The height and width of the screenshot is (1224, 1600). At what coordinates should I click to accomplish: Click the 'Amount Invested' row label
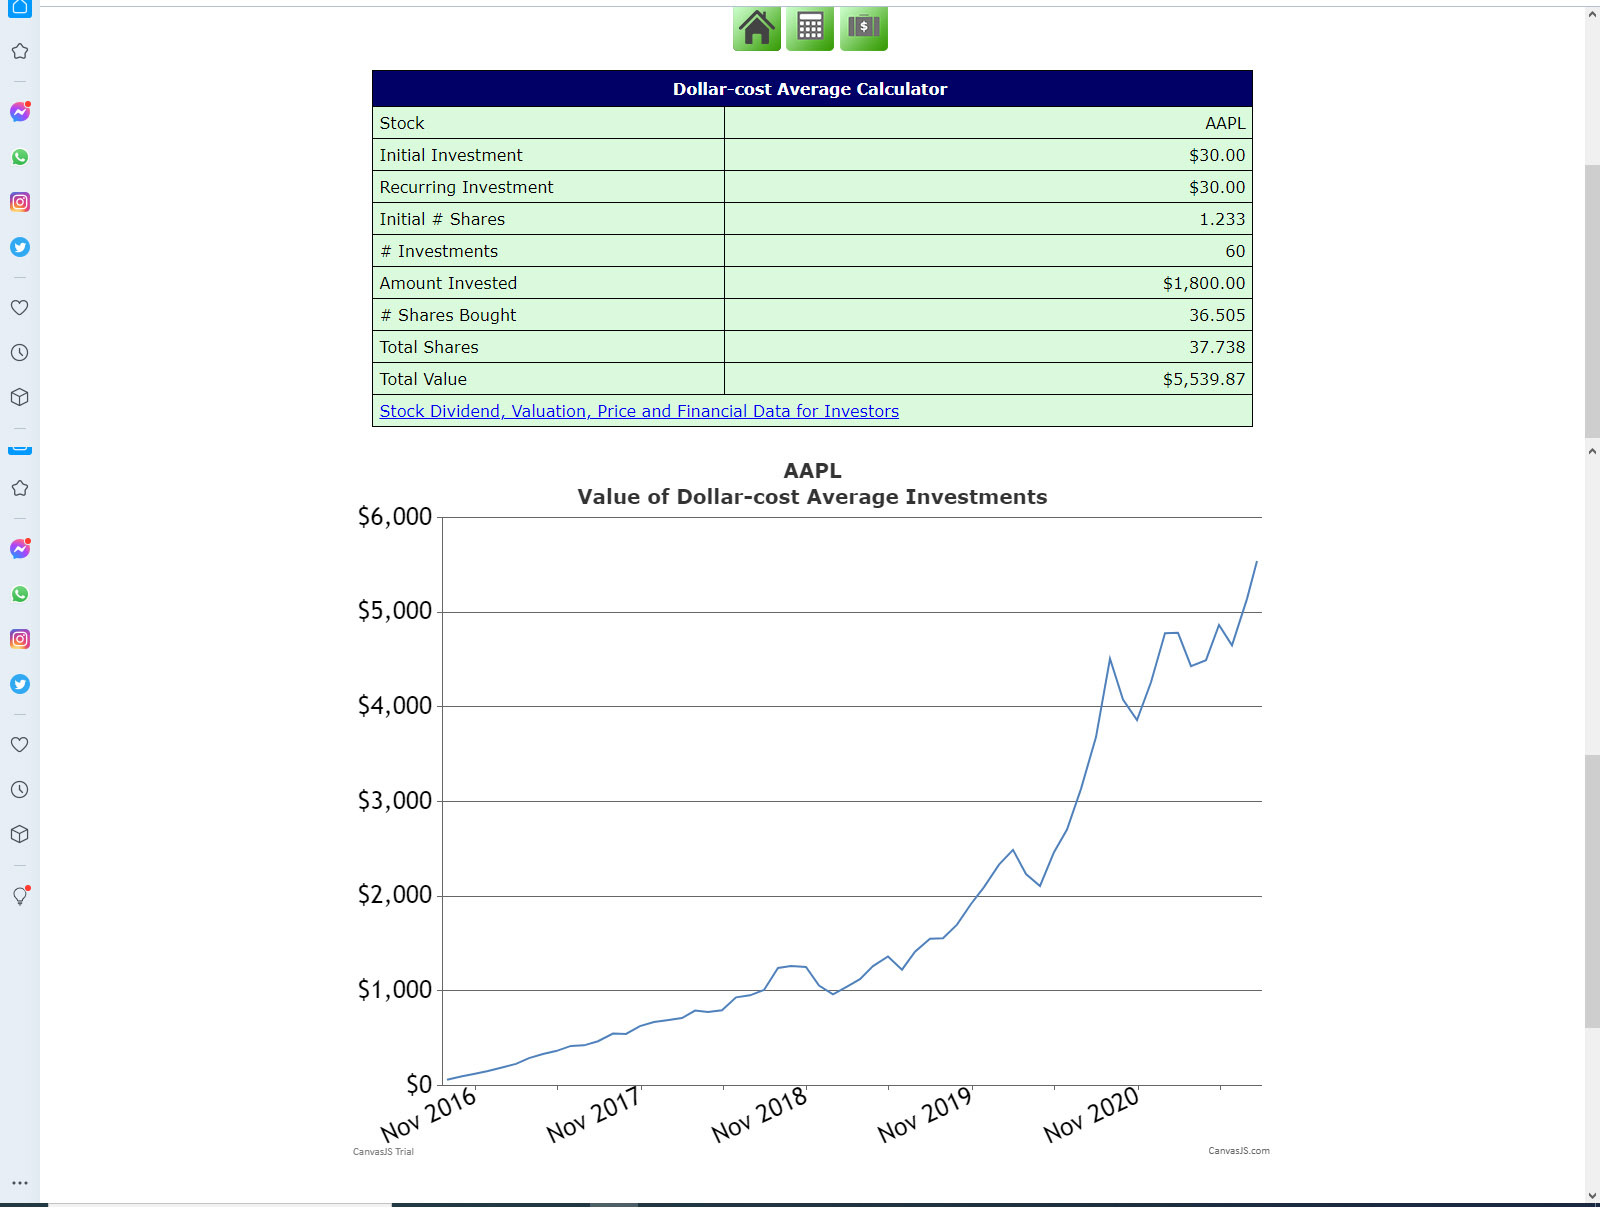[448, 283]
